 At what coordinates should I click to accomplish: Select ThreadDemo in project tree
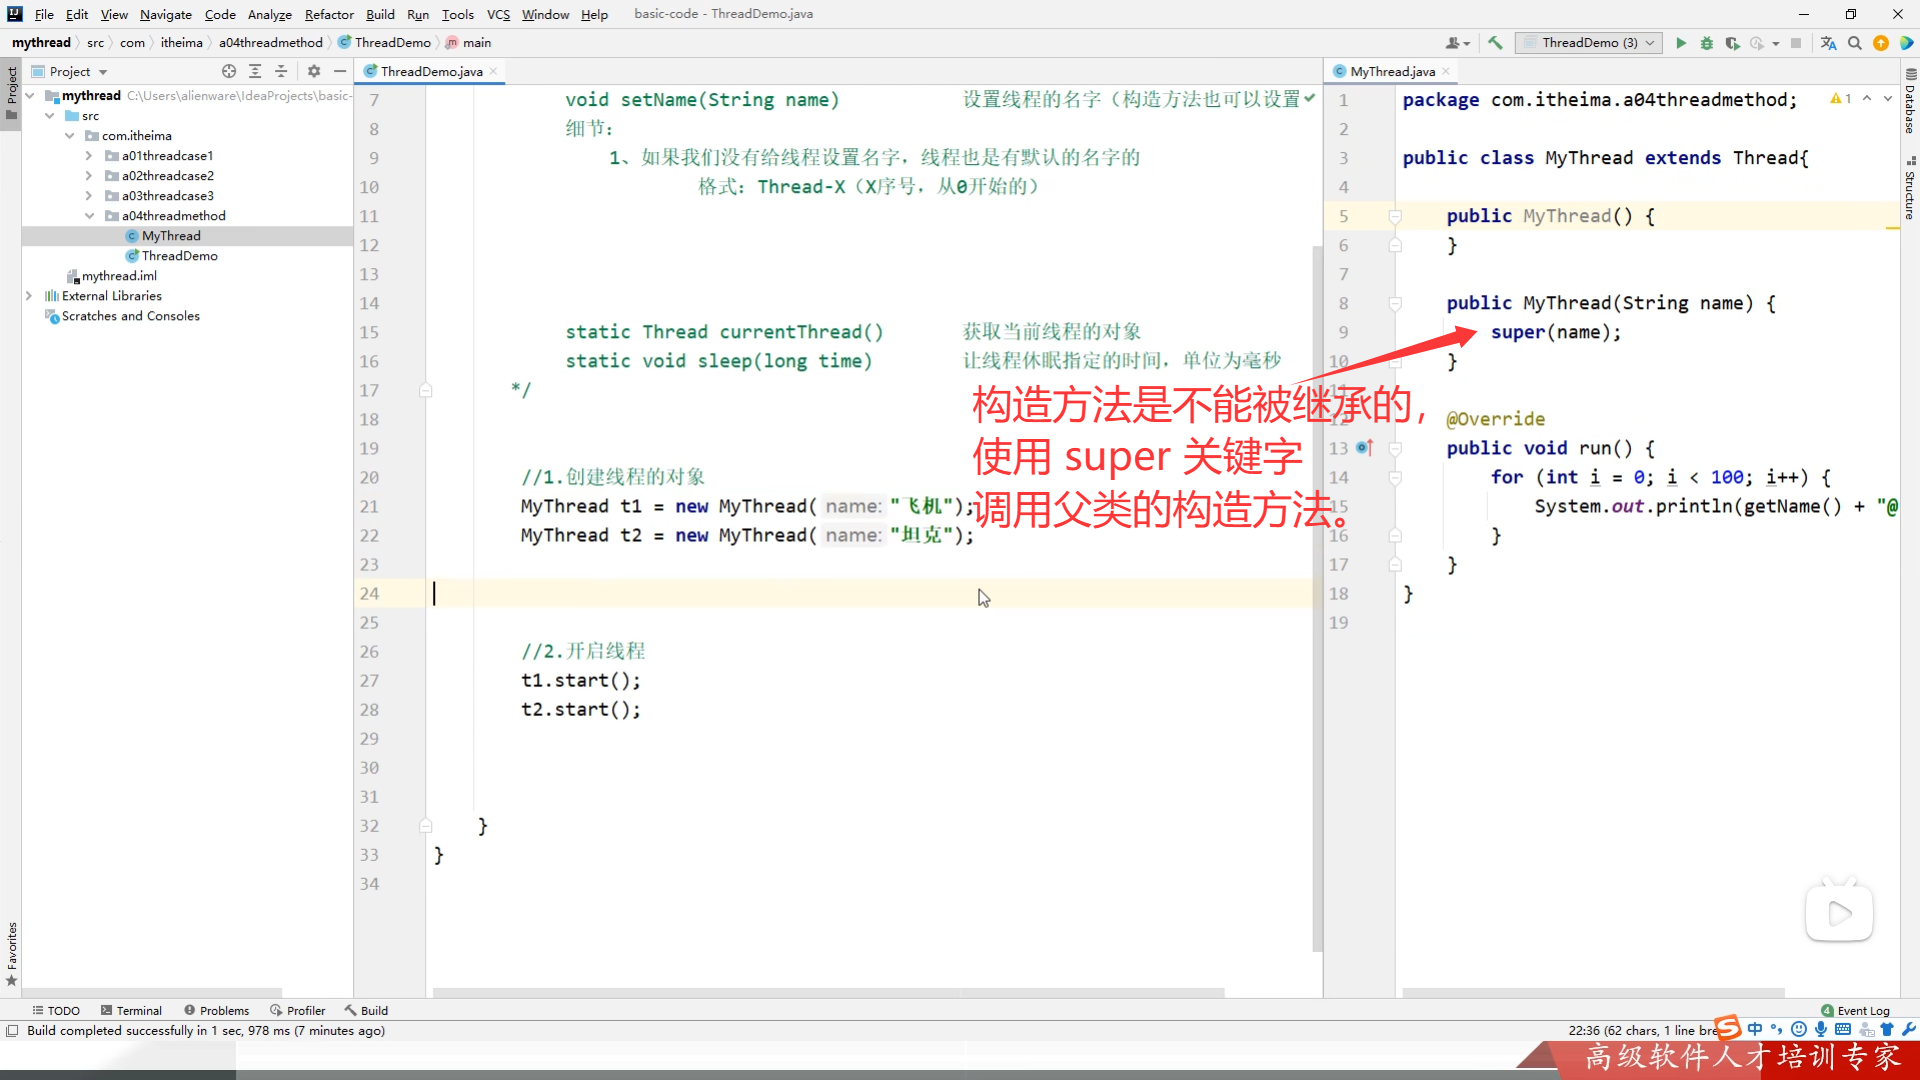179,256
